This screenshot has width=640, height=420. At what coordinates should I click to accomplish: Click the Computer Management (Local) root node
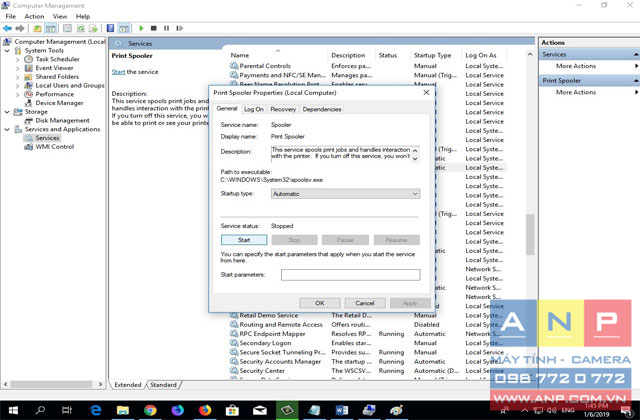point(60,42)
